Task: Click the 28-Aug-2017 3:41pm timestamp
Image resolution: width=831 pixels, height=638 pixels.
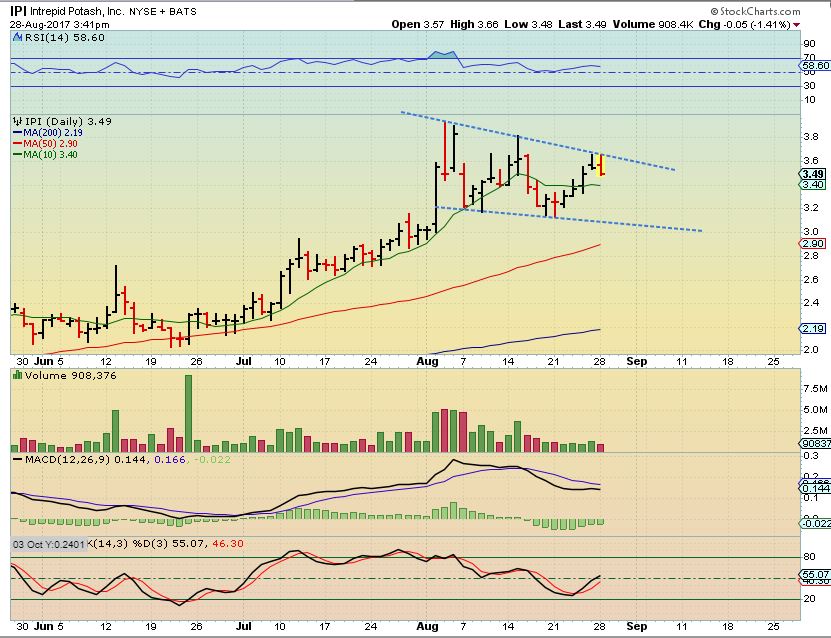Action: click(59, 24)
